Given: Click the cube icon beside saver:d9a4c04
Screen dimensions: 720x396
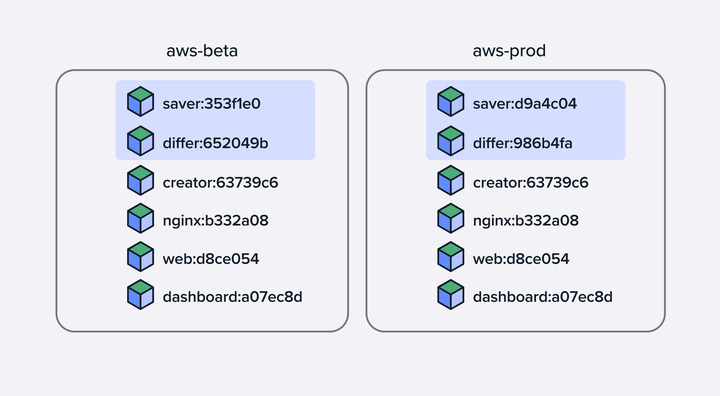Looking at the screenshot, I should 451,102.
